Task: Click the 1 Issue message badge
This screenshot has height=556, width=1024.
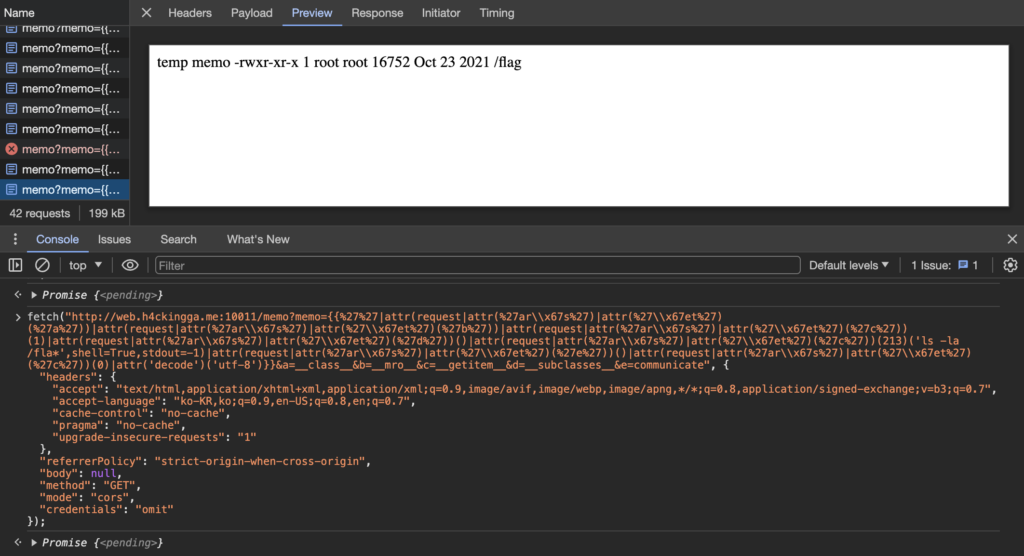Action: [945, 265]
